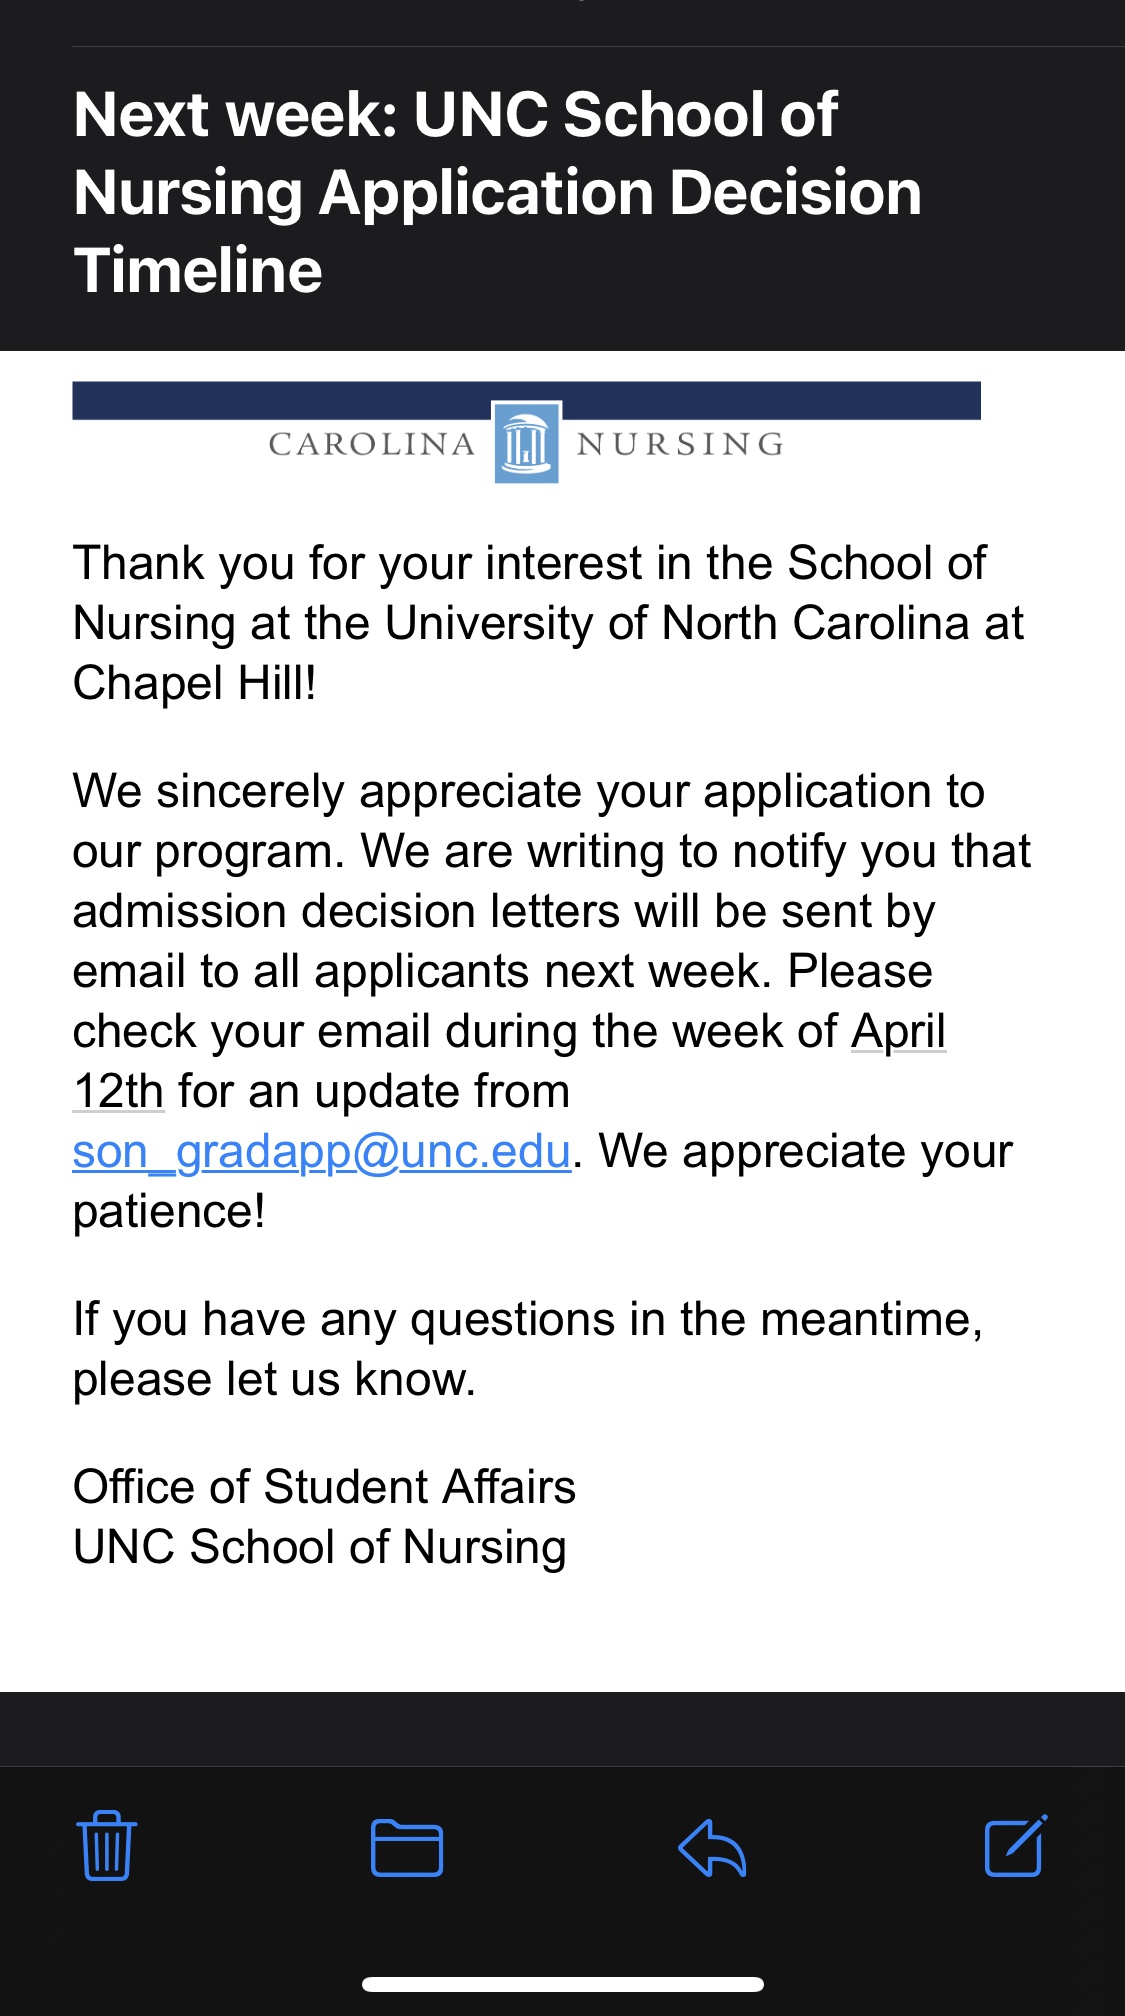1125x2016 pixels.
Task: Compose a new message with pencil icon
Action: coord(1016,1845)
